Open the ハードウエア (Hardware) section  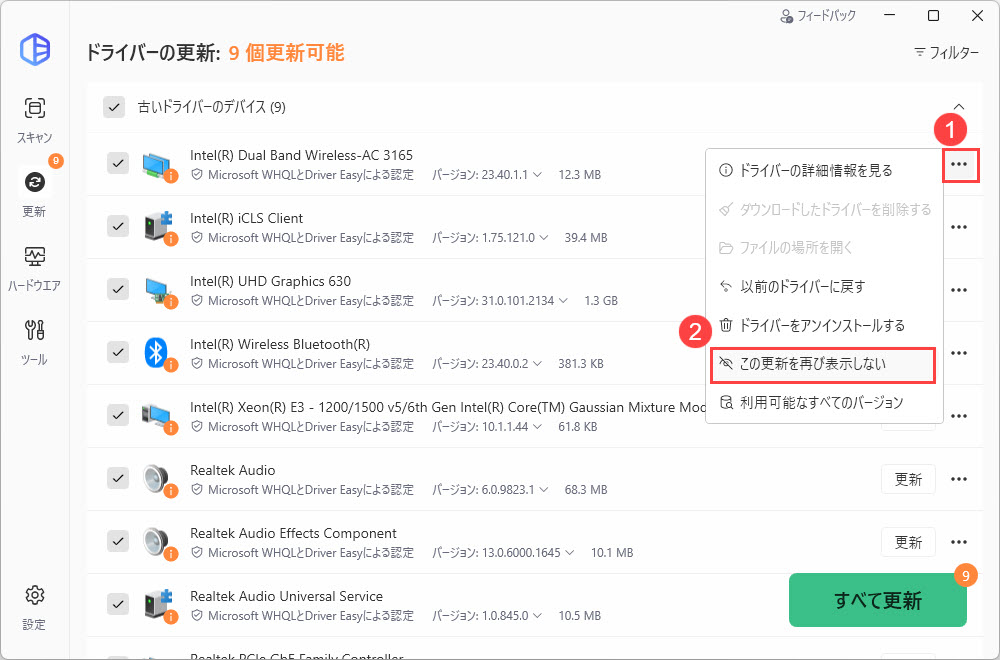(x=34, y=268)
